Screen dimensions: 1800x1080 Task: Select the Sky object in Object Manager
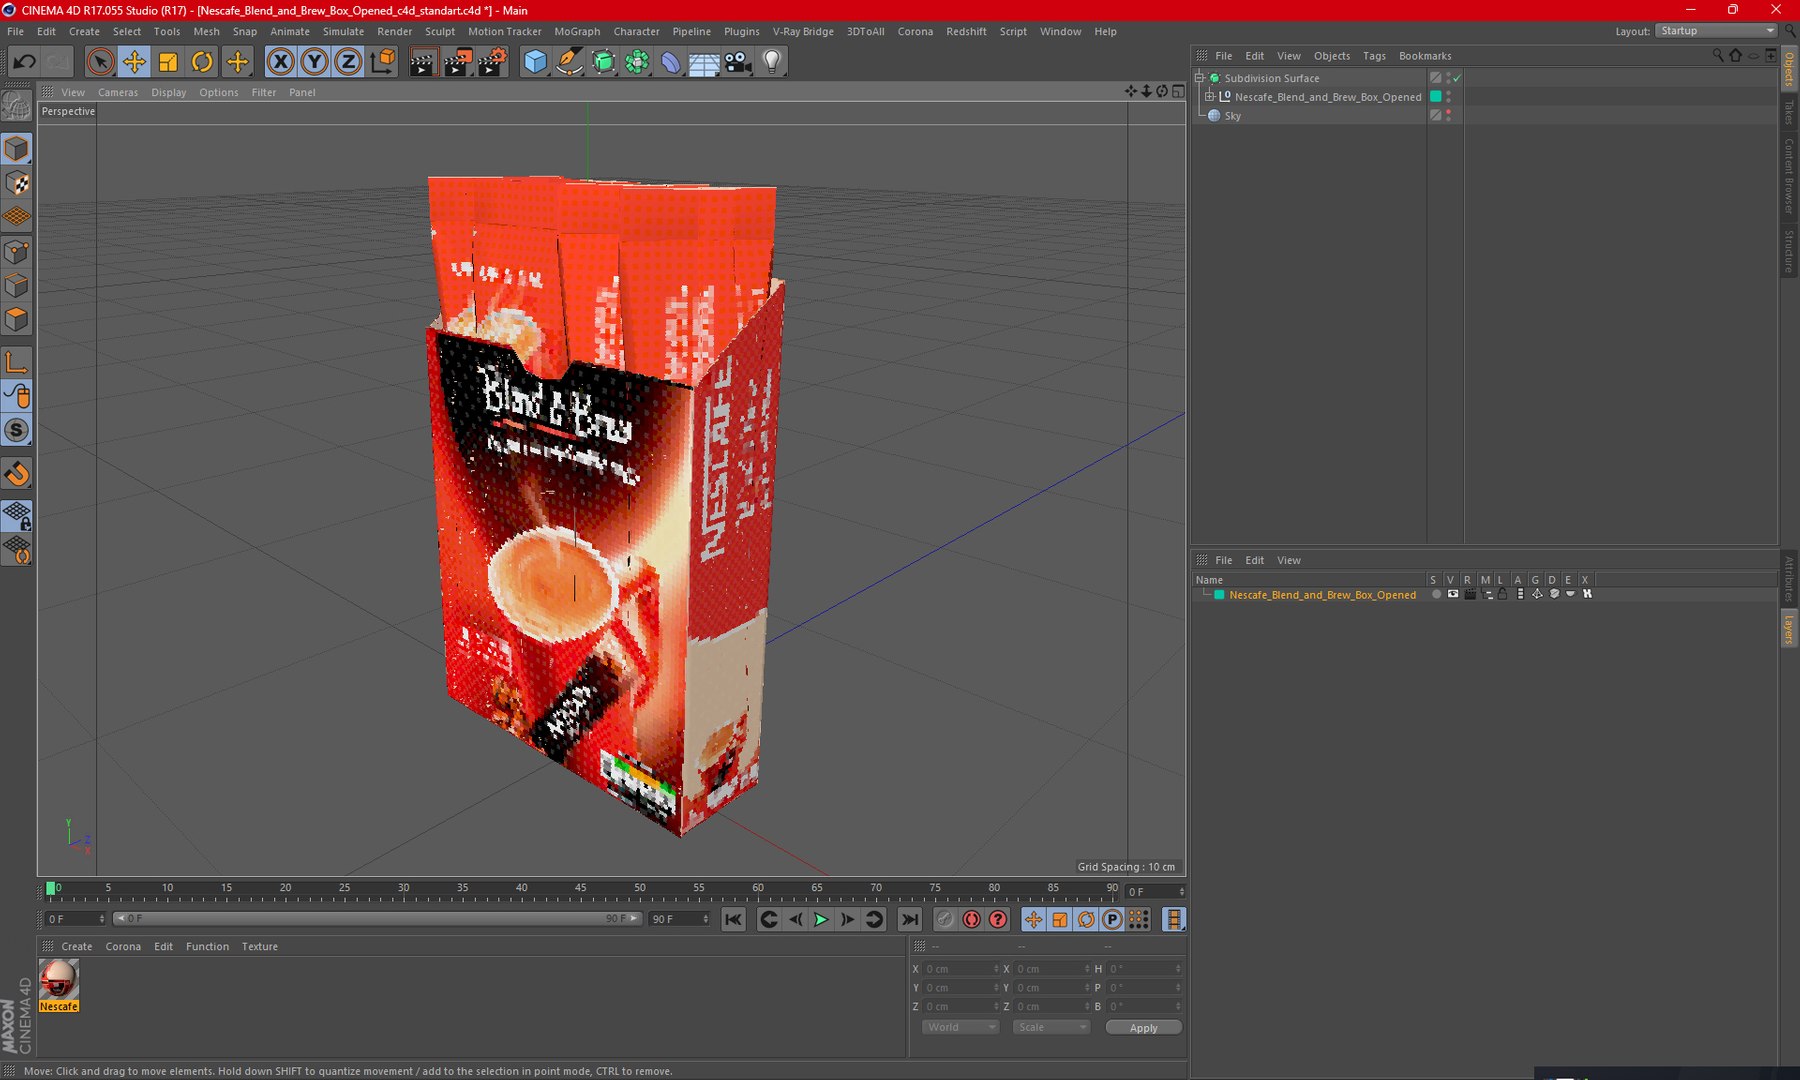pos(1232,116)
